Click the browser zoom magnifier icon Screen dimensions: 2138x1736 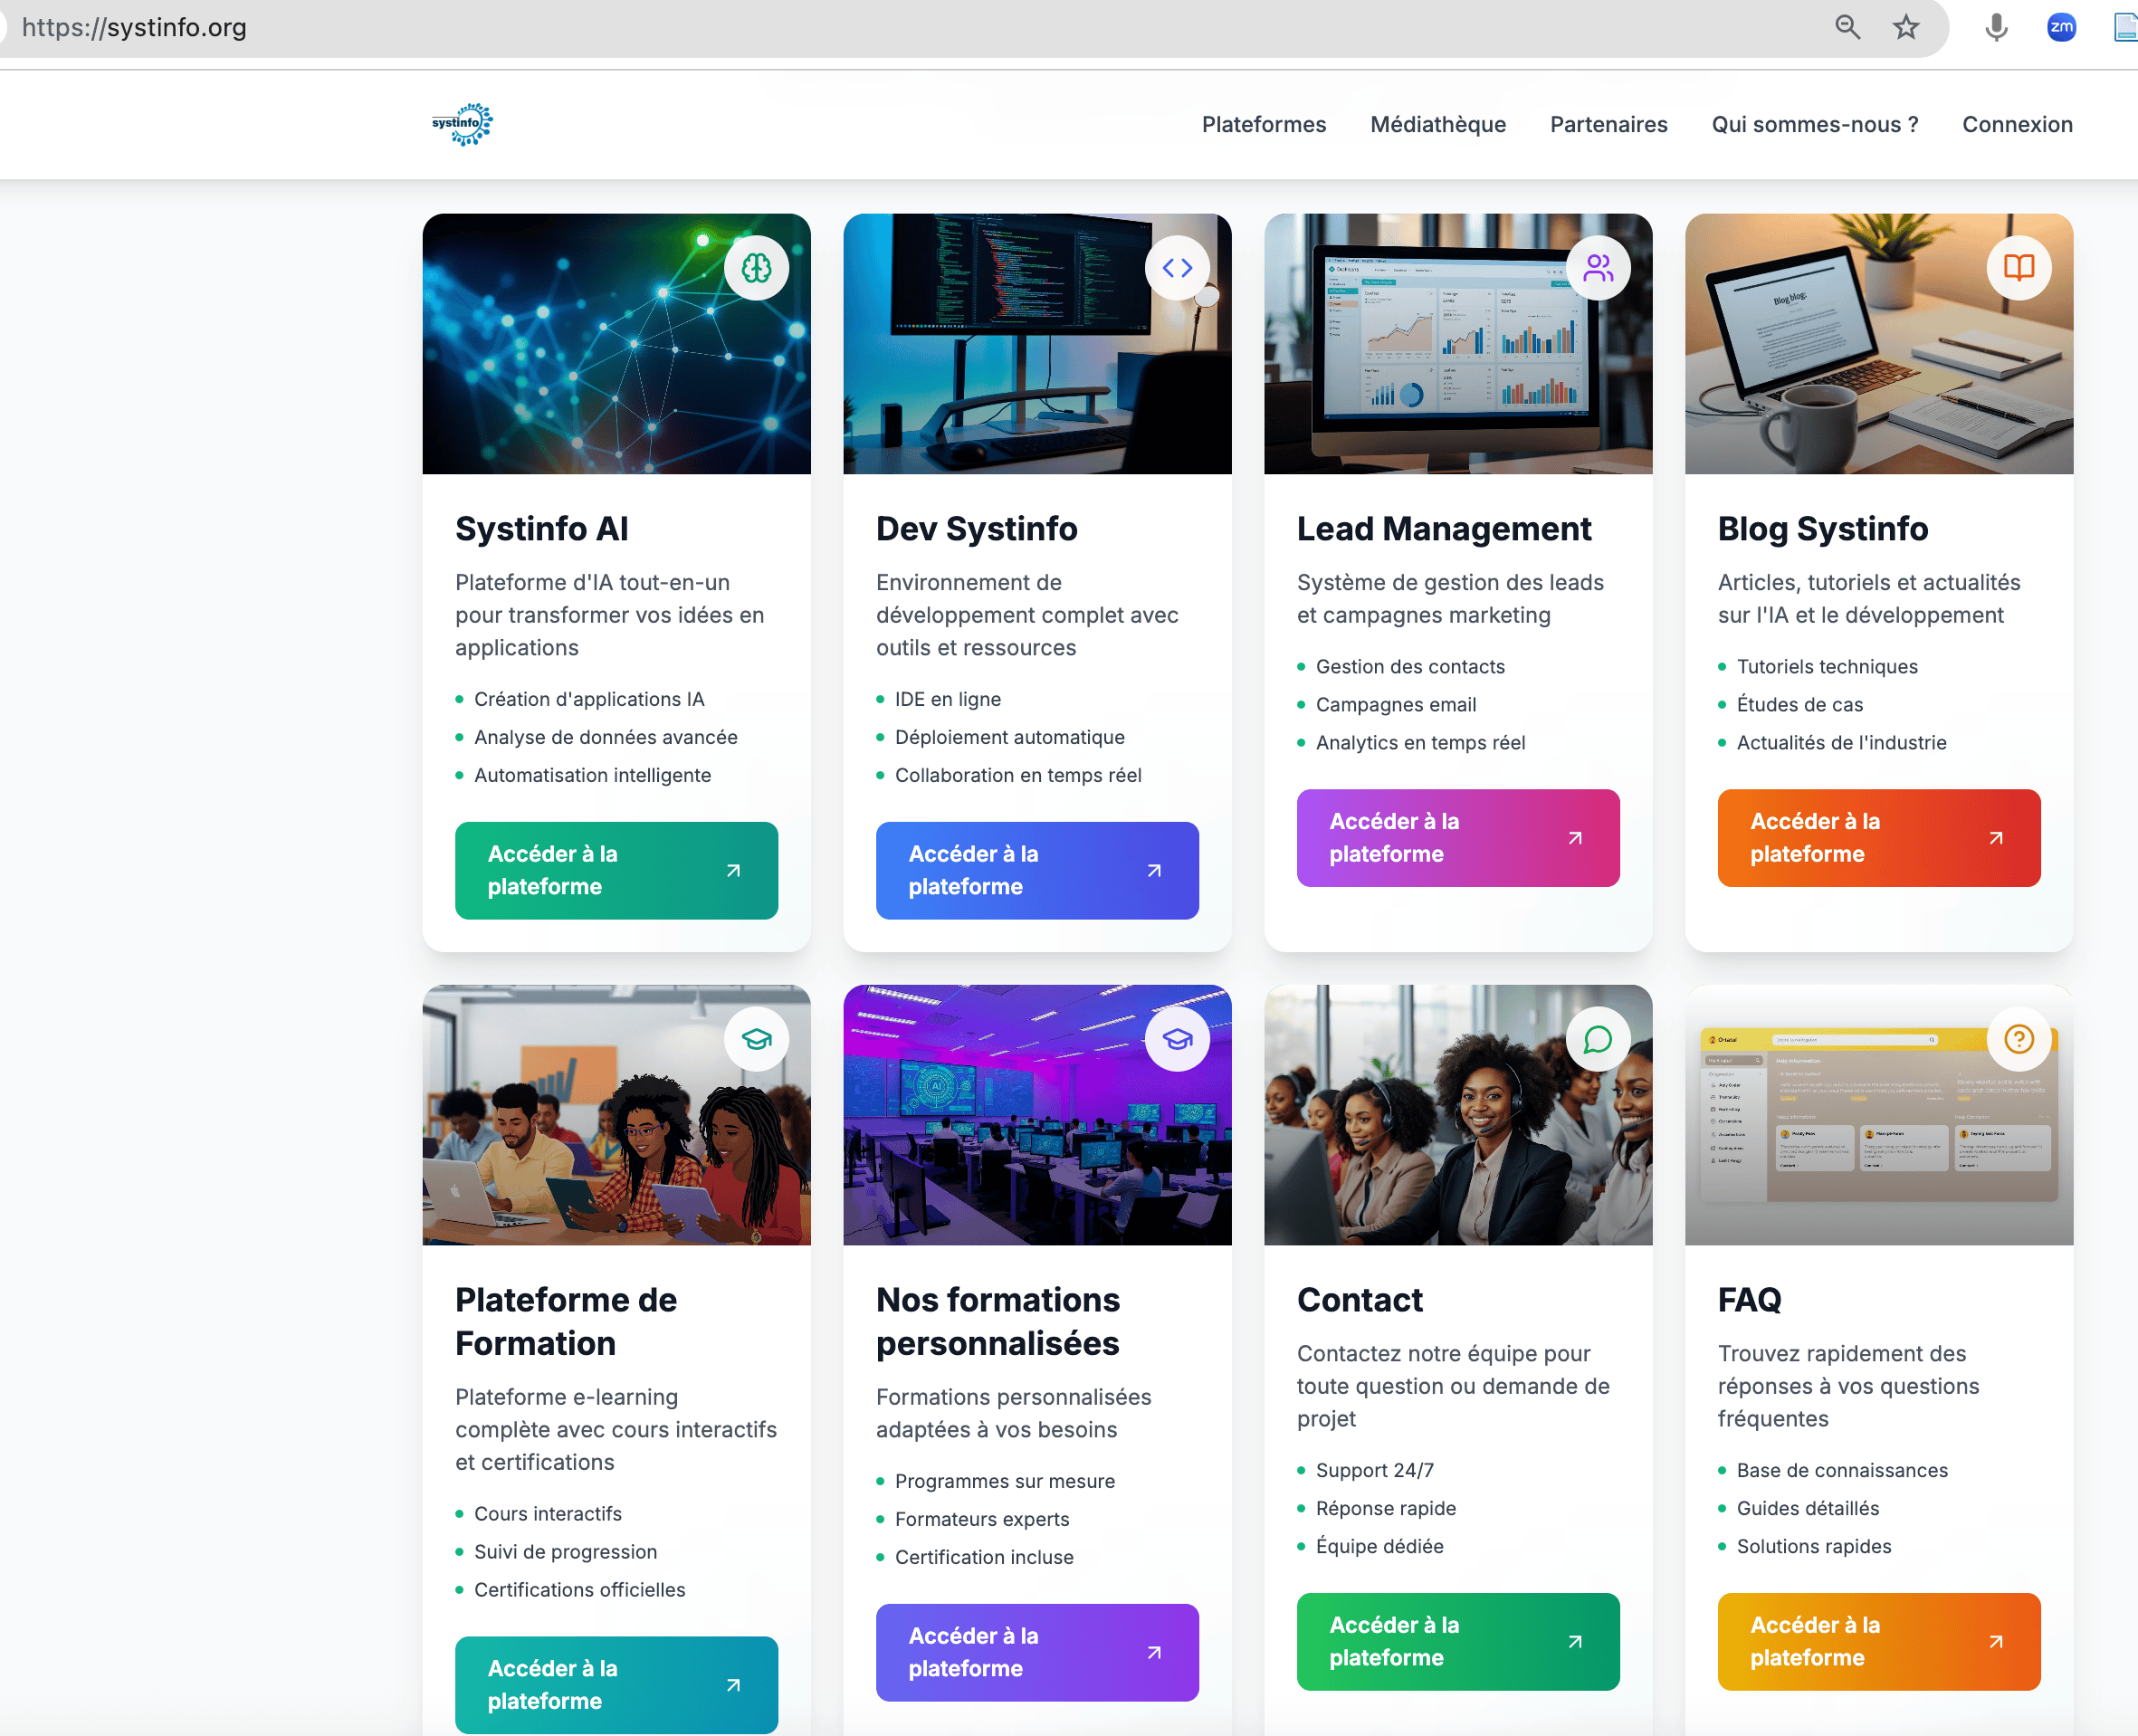click(x=1847, y=27)
